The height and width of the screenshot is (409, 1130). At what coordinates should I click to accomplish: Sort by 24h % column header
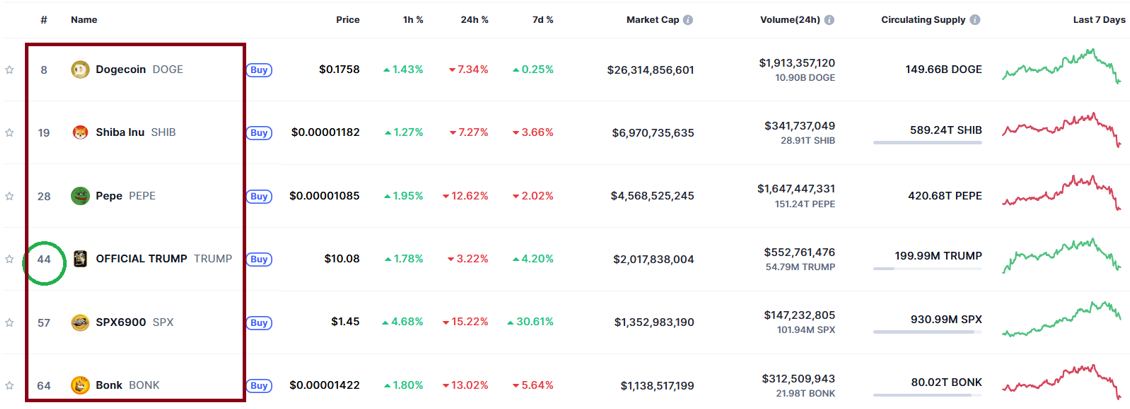474,20
